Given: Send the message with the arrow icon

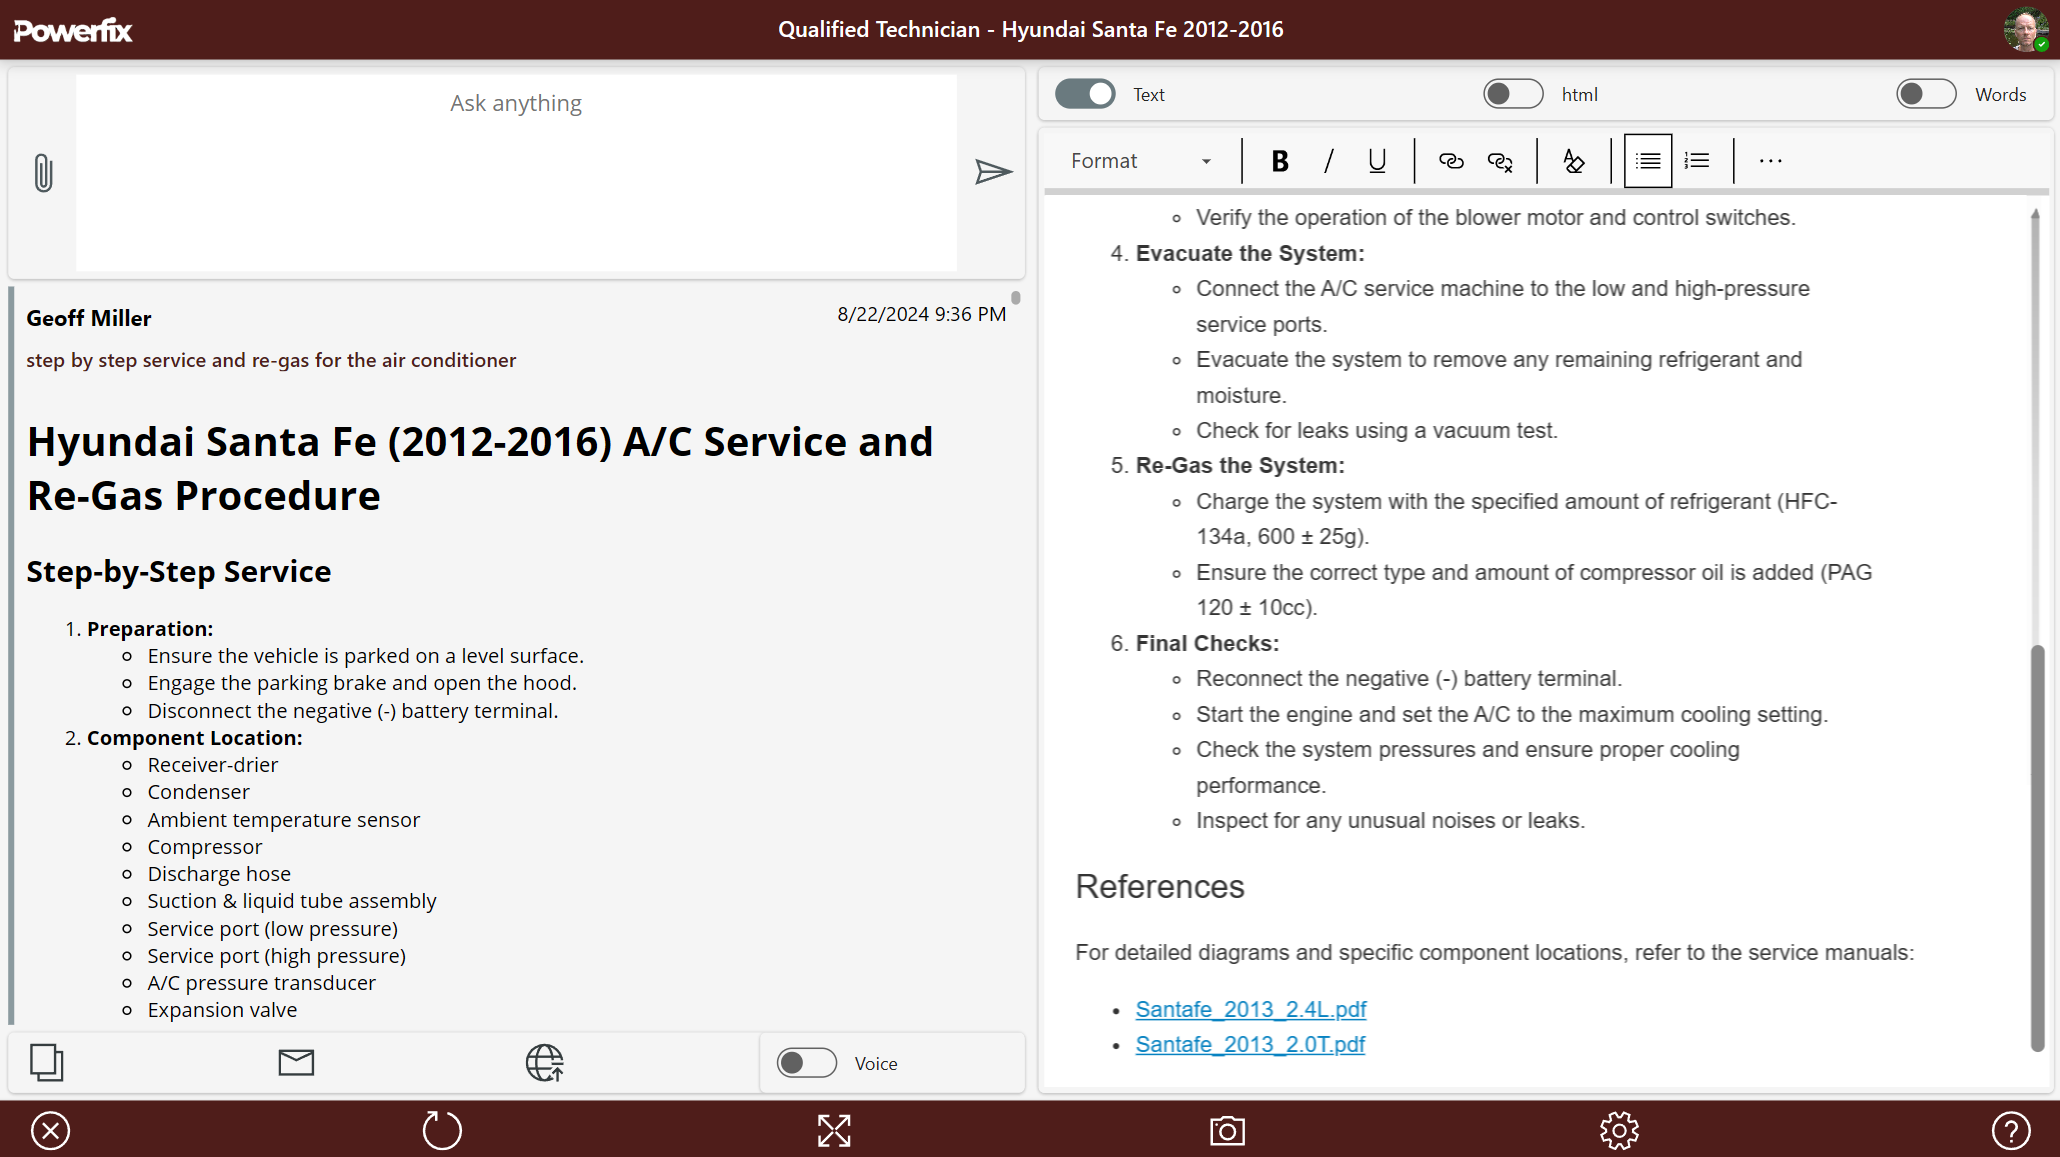Looking at the screenshot, I should pyautogui.click(x=993, y=172).
